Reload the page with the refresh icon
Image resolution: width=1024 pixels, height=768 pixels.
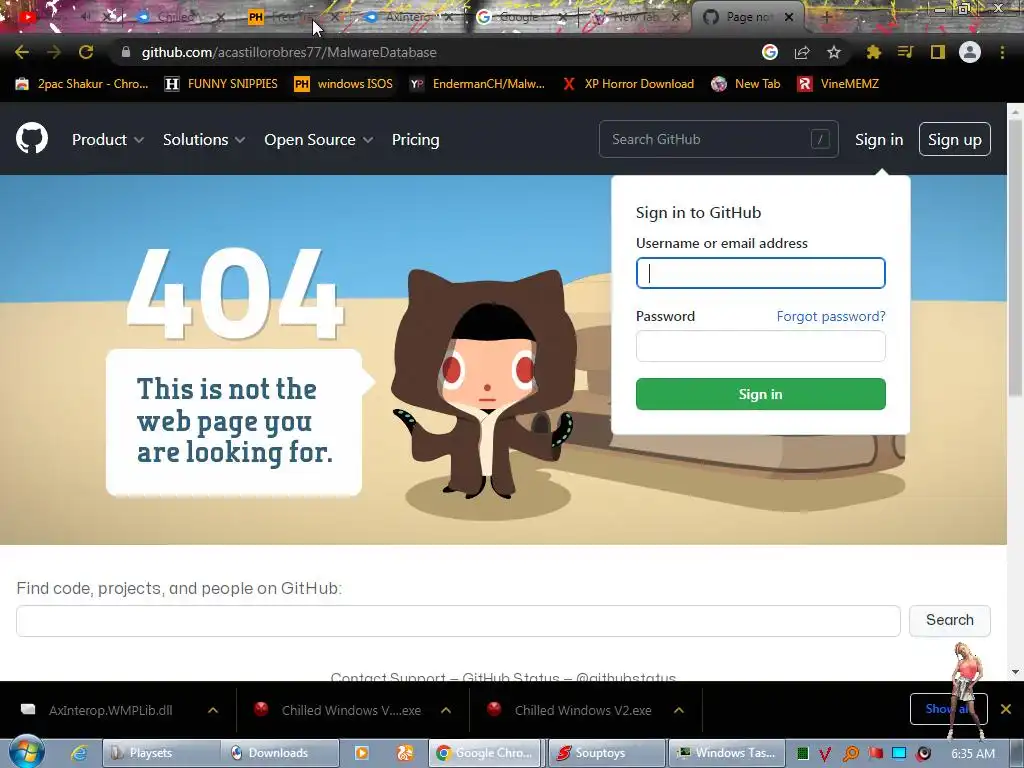tap(86, 52)
